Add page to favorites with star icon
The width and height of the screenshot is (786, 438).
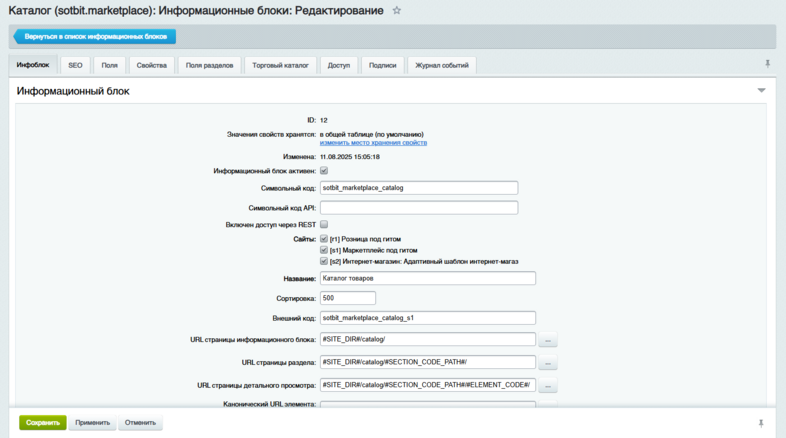397,11
